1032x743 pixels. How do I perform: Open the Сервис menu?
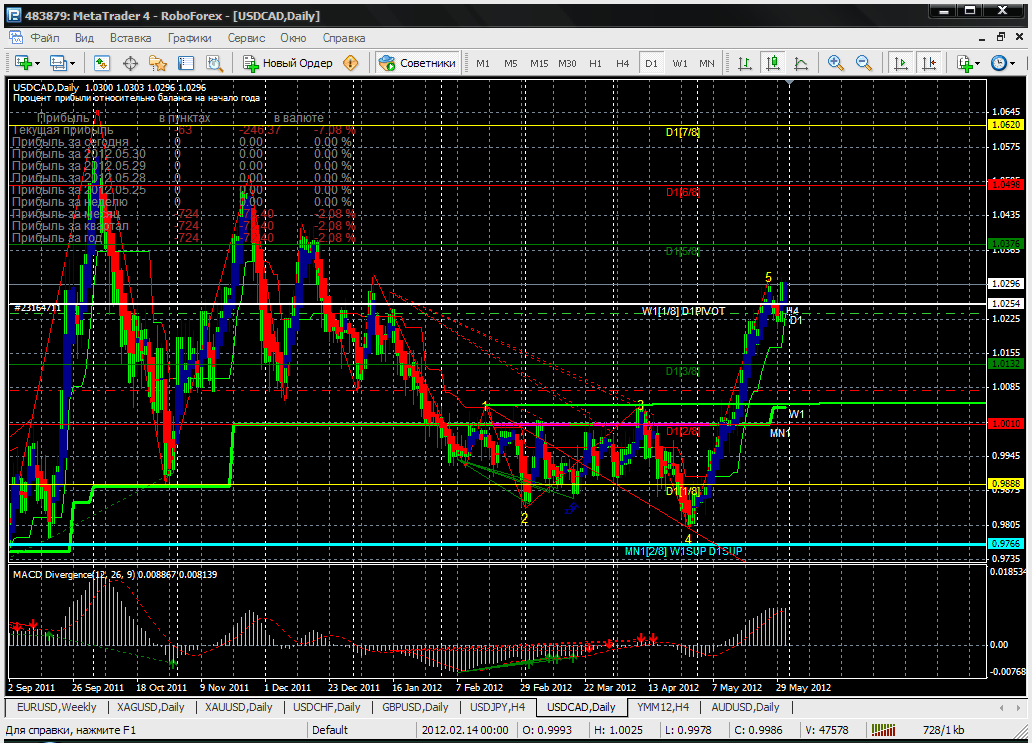click(x=246, y=38)
